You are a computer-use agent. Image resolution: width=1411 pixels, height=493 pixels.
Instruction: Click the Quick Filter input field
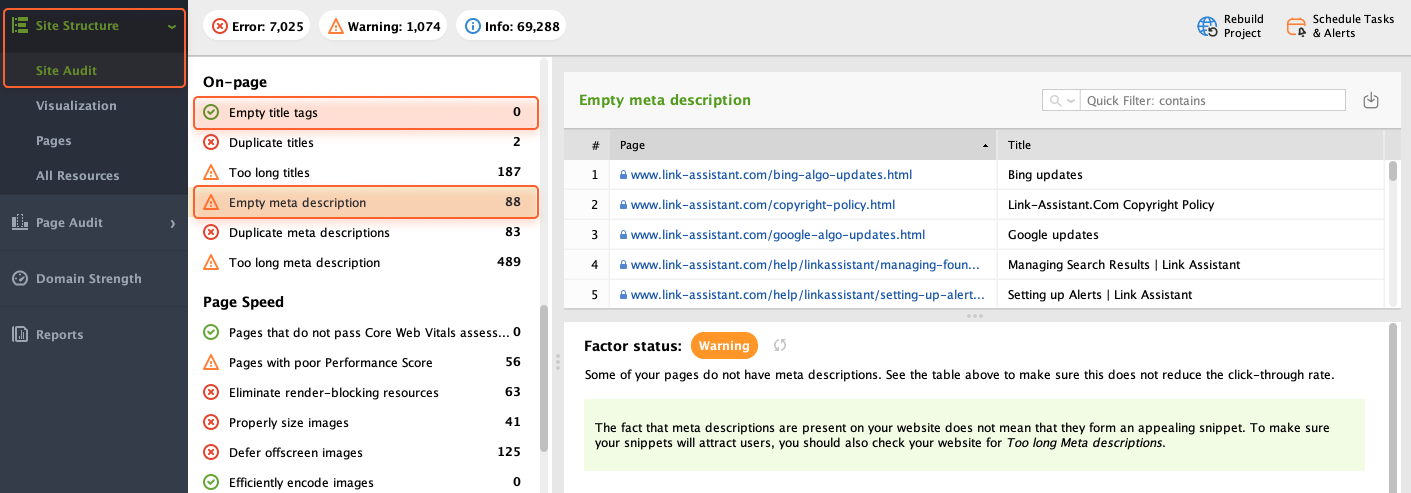pos(1213,101)
